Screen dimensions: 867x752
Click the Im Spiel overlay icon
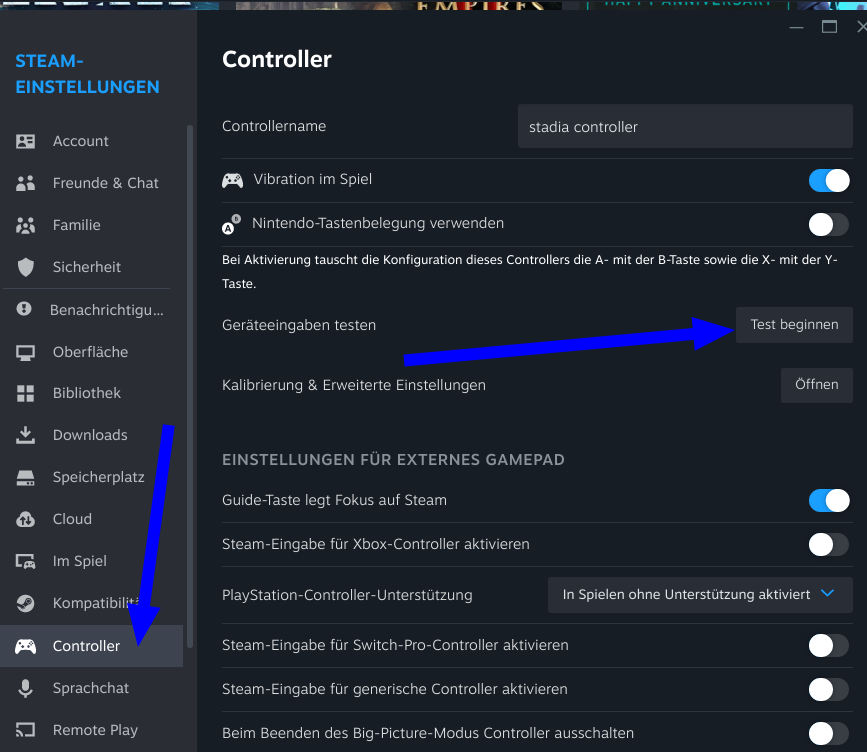[25, 561]
